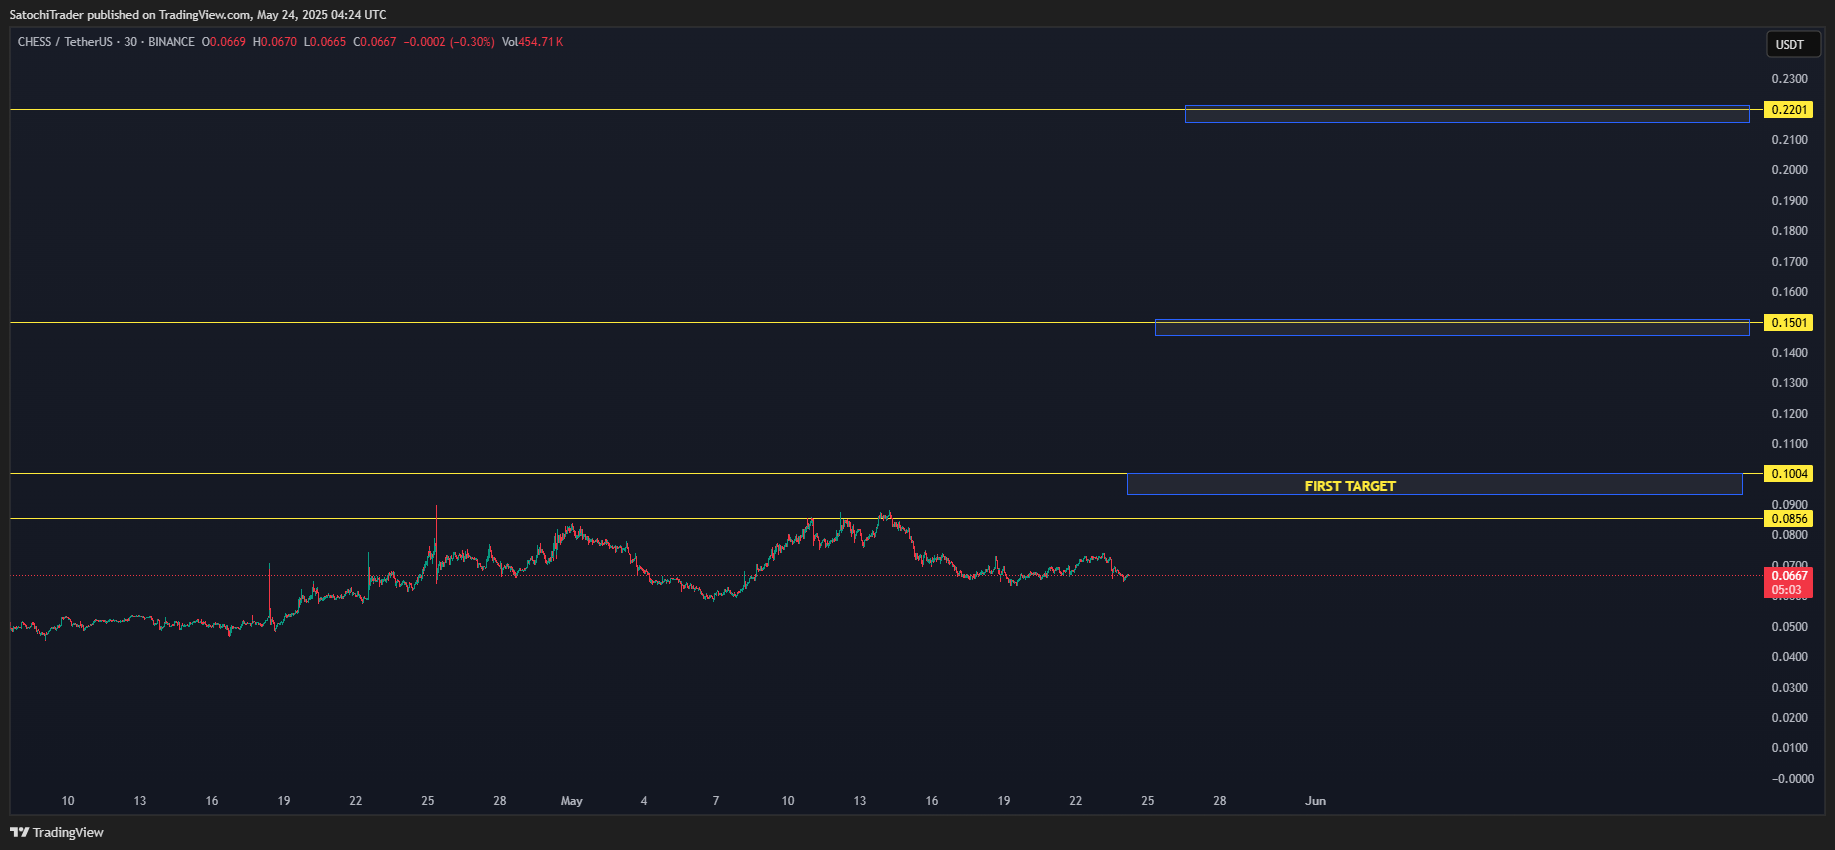This screenshot has height=850, width=1835.
Task: Click the TradingView logo at the bottom
Action: (x=57, y=832)
